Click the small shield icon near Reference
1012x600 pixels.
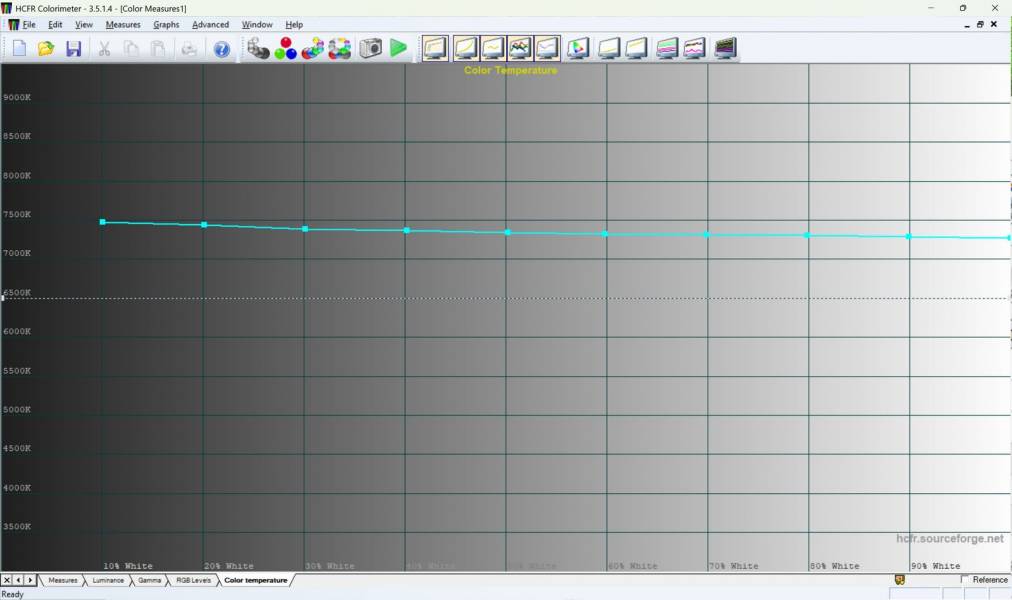pos(900,580)
